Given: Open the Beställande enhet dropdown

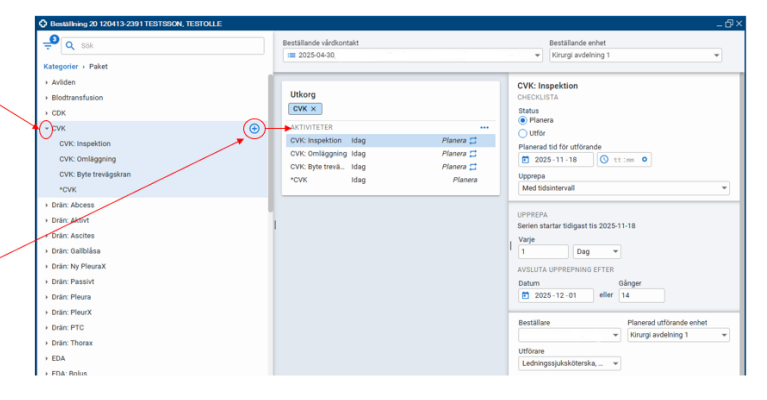Looking at the screenshot, I should tap(634, 55).
